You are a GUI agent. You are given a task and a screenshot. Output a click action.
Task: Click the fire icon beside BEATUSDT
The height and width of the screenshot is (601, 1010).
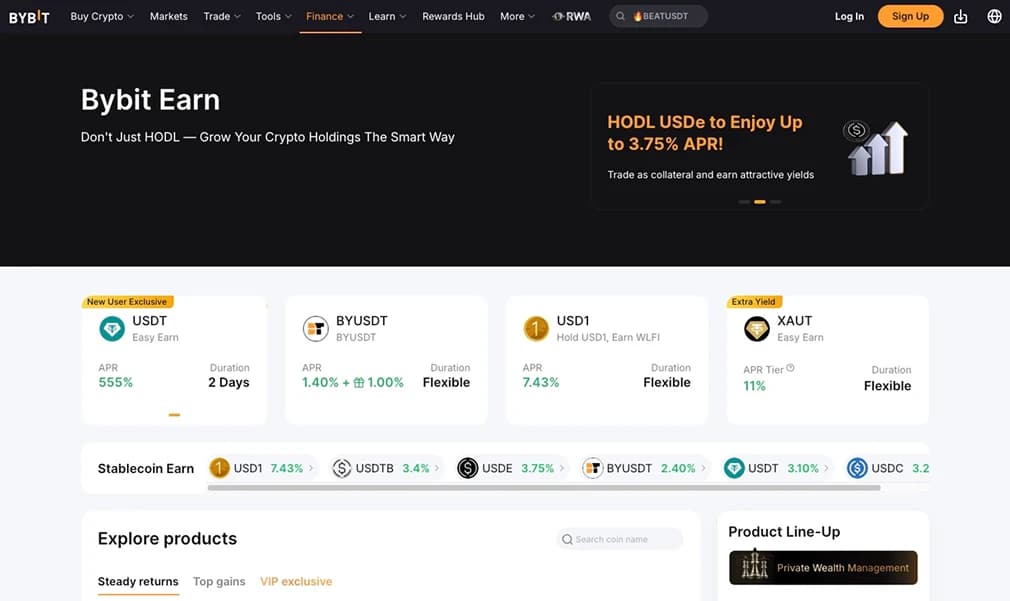(638, 16)
